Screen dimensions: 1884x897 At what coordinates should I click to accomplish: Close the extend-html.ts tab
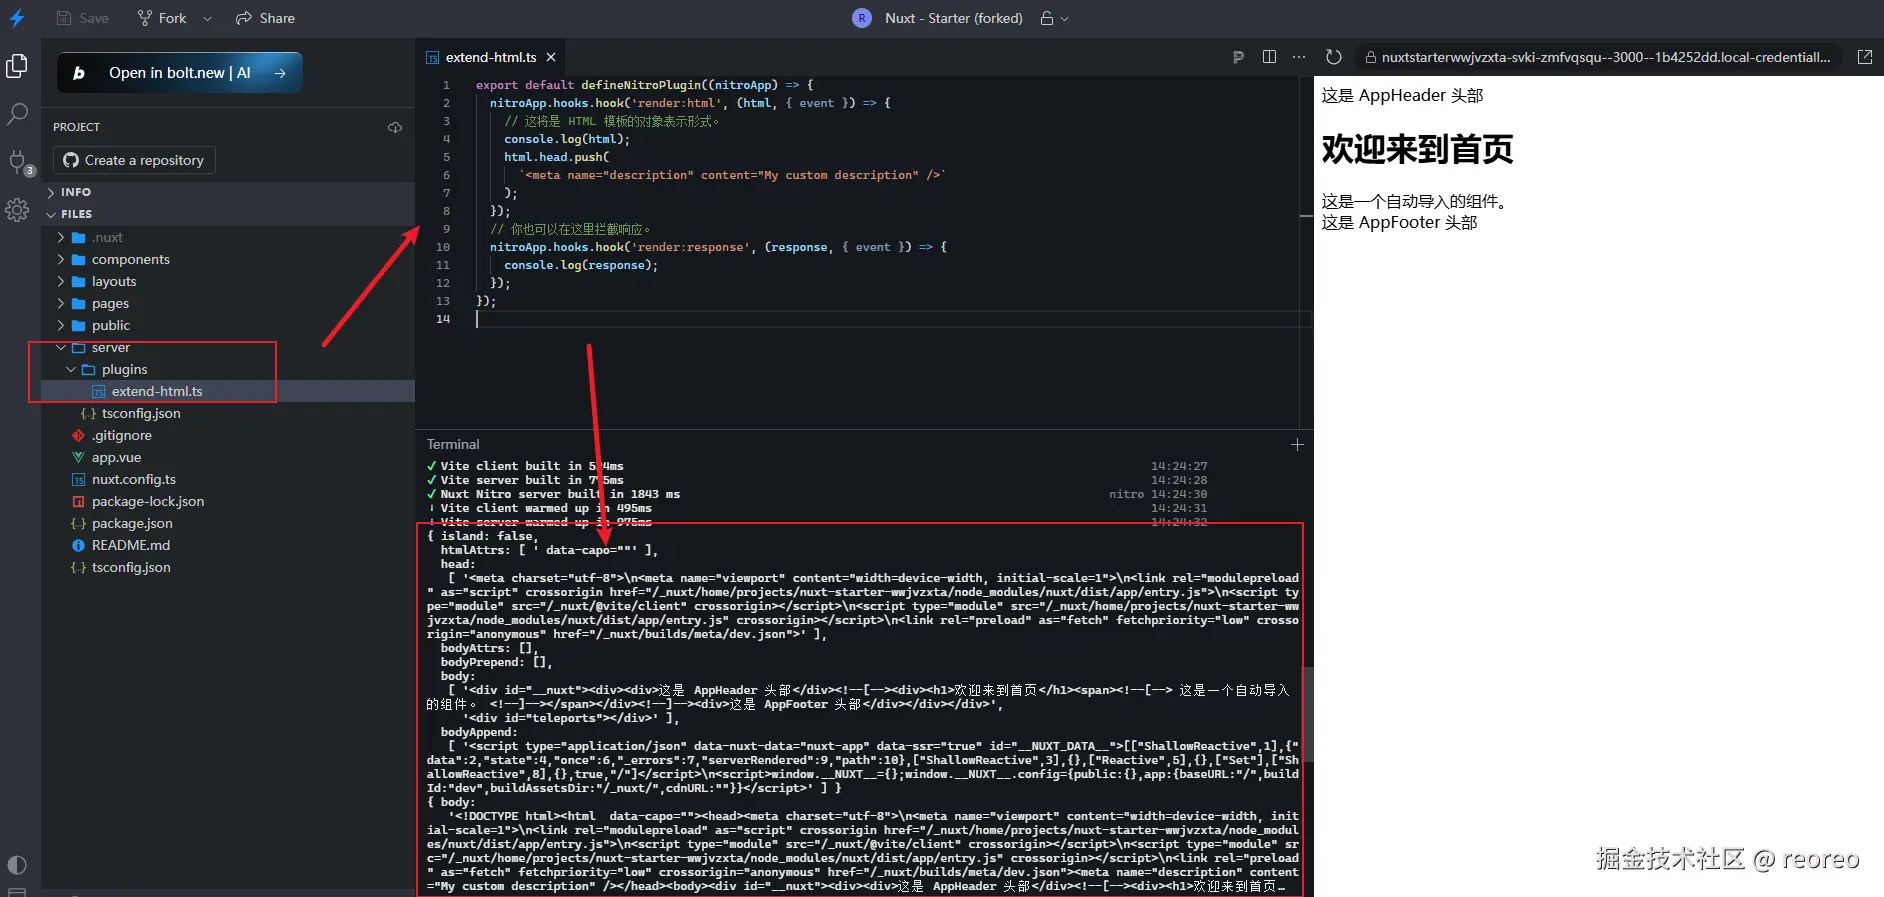pyautogui.click(x=551, y=57)
